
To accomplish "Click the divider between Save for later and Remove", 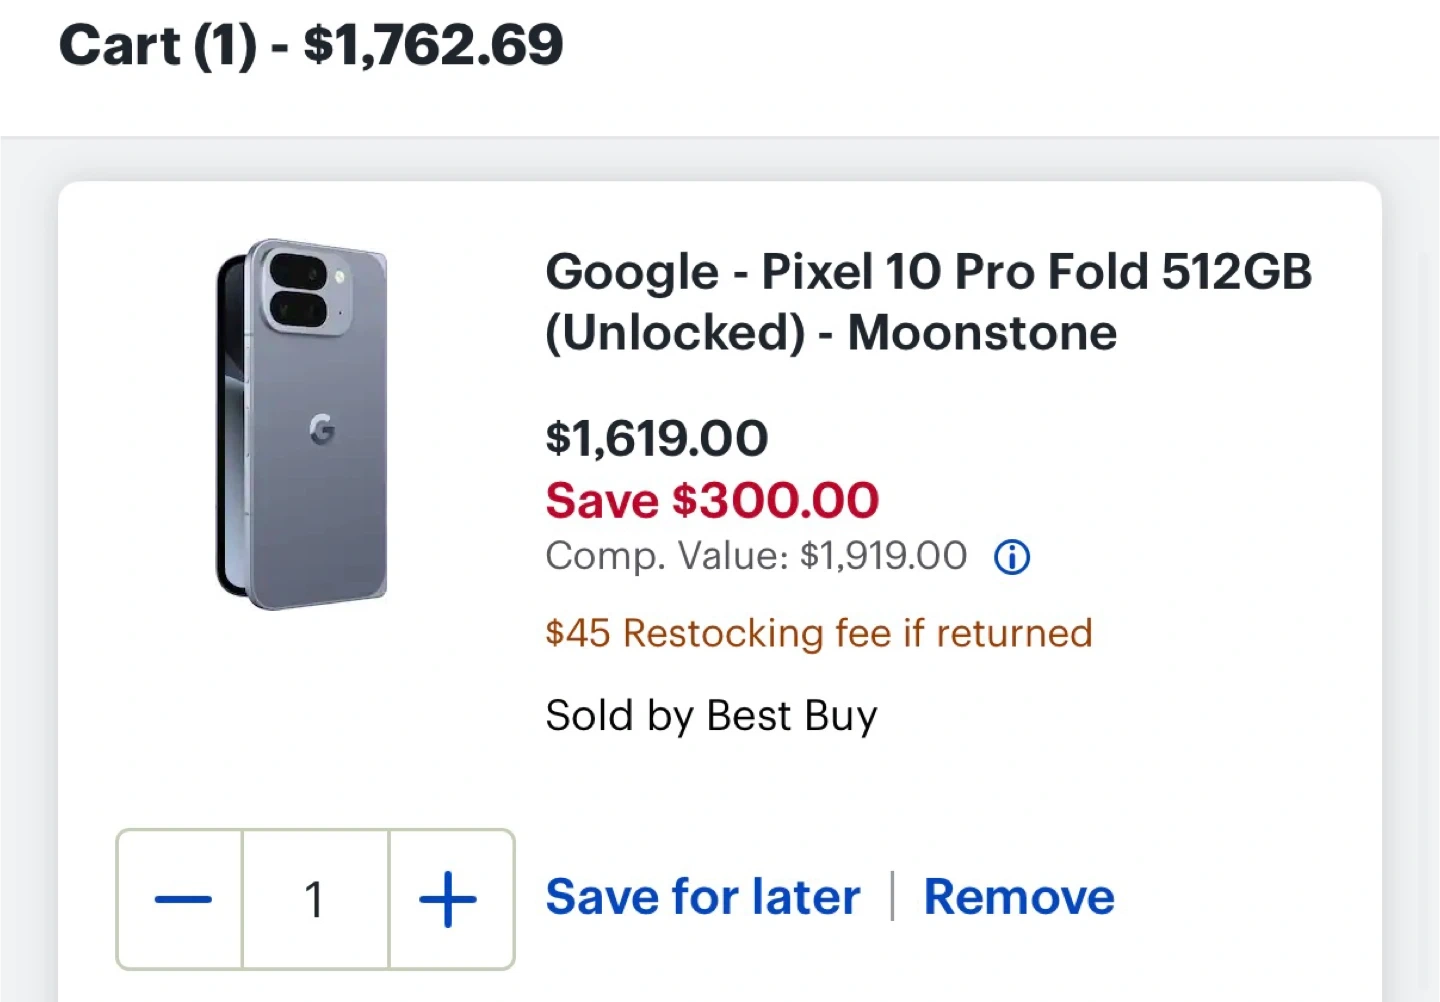I will pyautogui.click(x=892, y=896).
